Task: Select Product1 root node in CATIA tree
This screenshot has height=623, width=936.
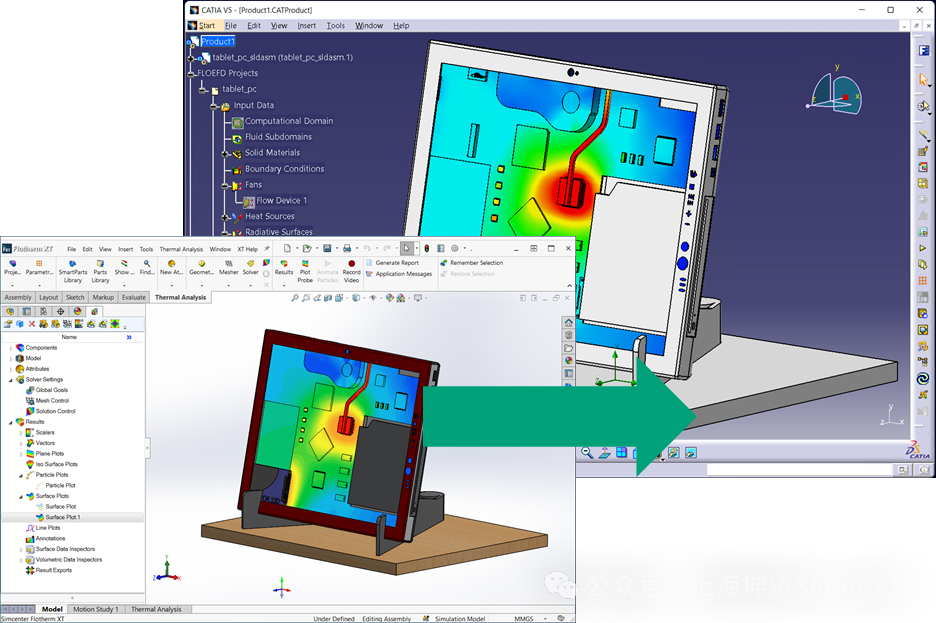Action: point(218,41)
